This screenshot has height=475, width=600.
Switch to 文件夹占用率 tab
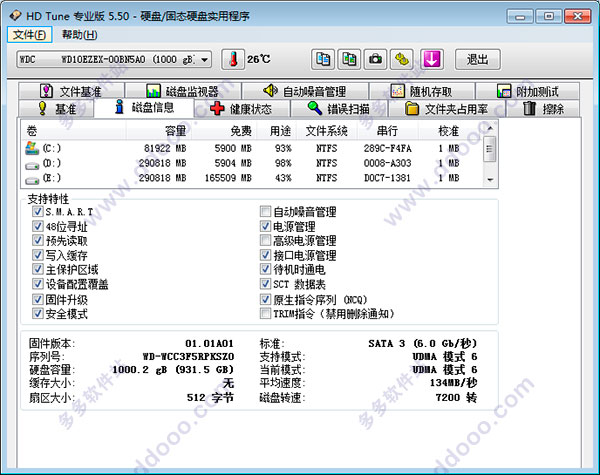(x=447, y=109)
